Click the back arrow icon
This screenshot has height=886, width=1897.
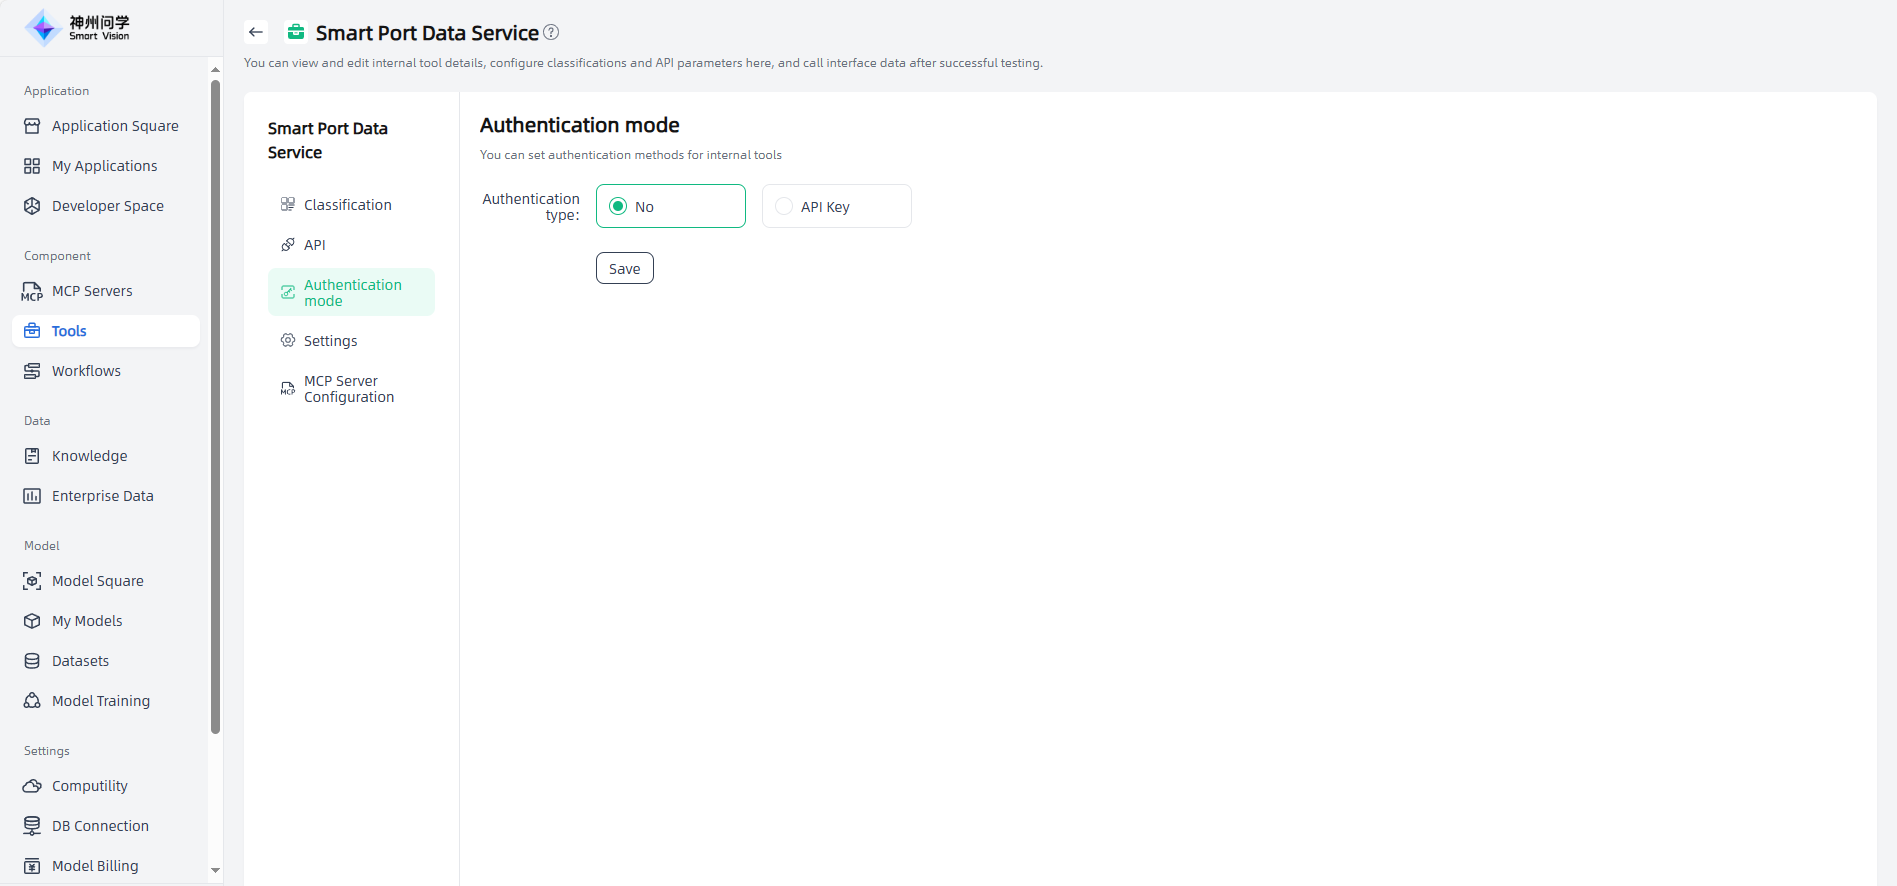click(256, 33)
